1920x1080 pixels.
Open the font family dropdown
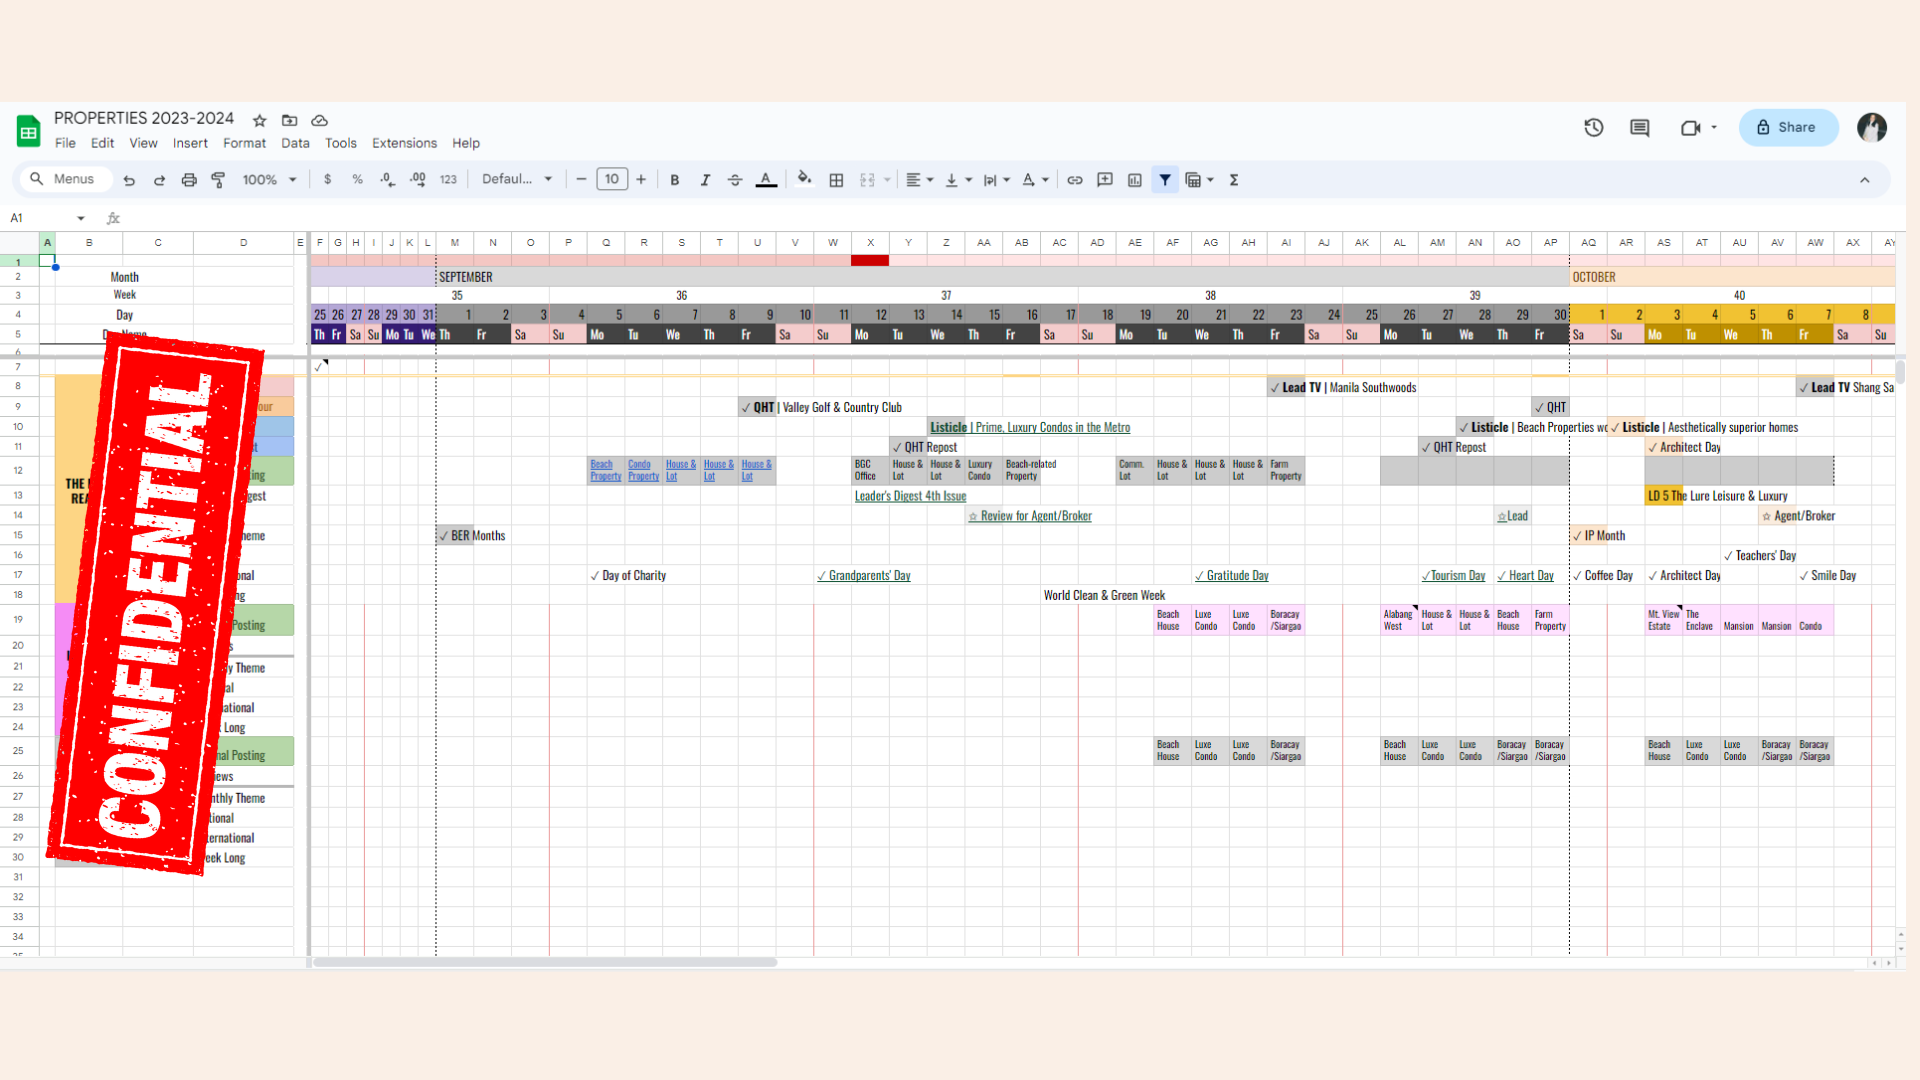(517, 179)
